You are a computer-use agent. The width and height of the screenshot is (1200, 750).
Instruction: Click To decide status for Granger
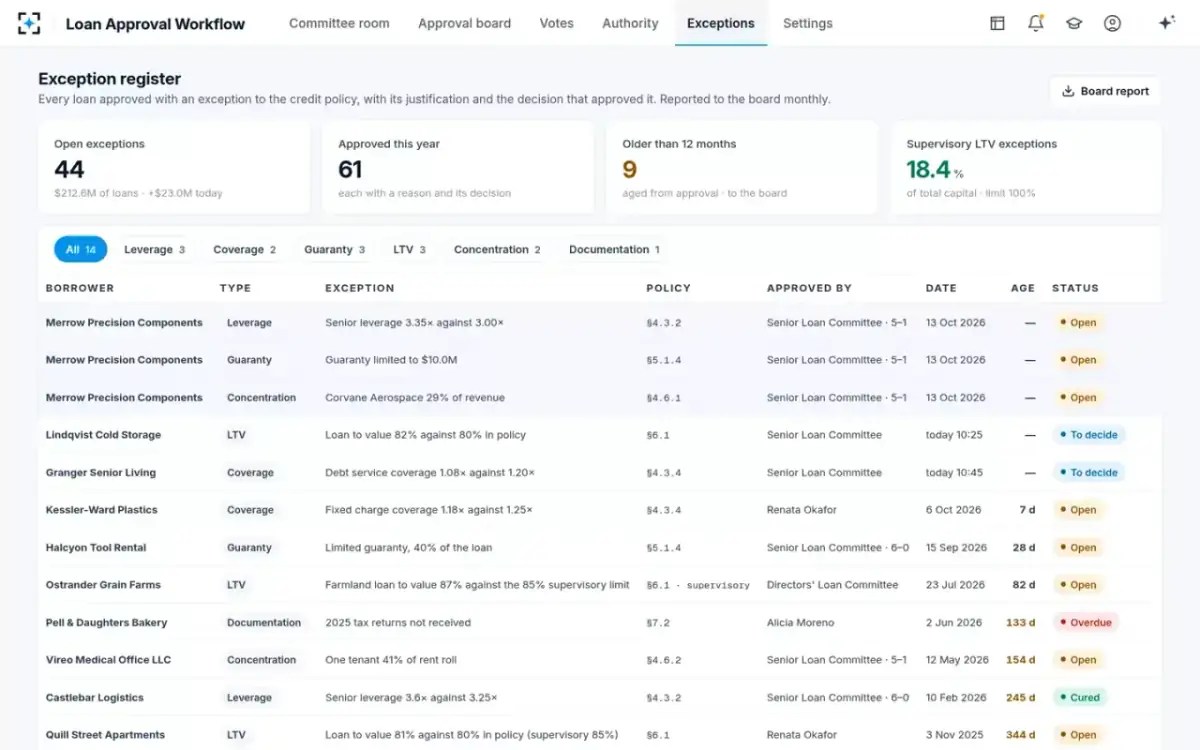(x=1088, y=472)
